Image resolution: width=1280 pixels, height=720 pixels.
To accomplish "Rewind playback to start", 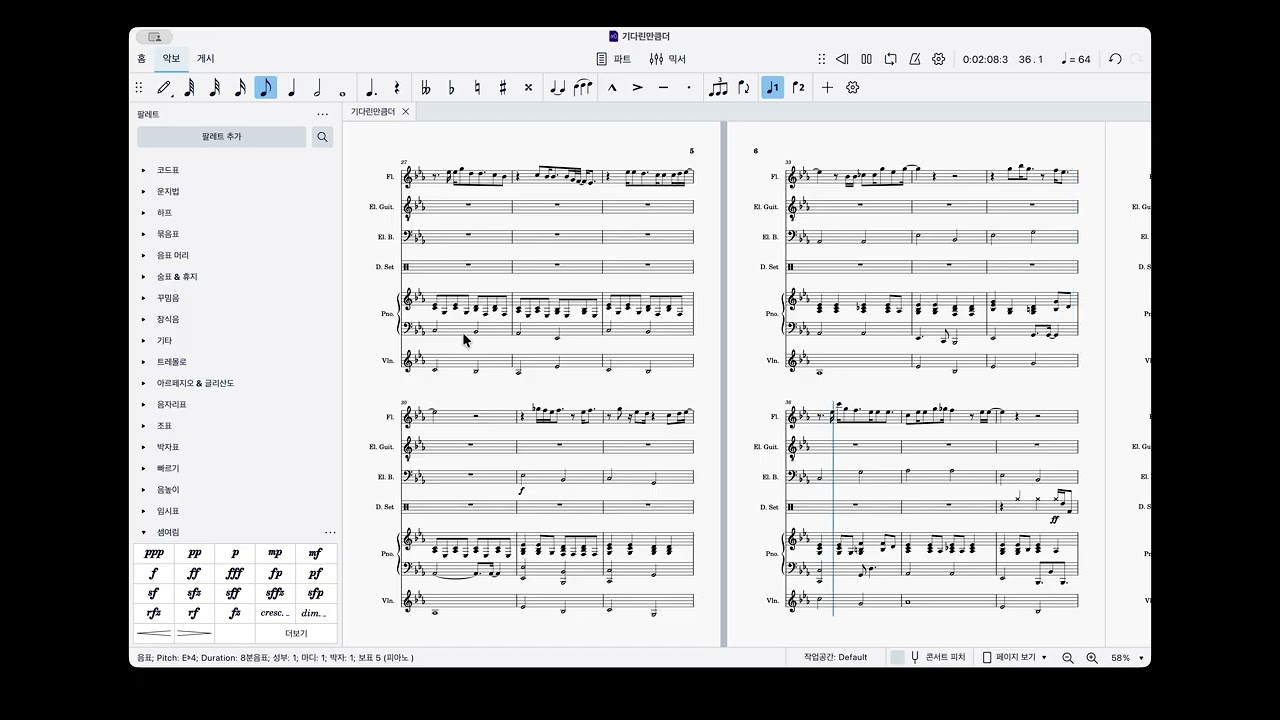I will tap(842, 59).
